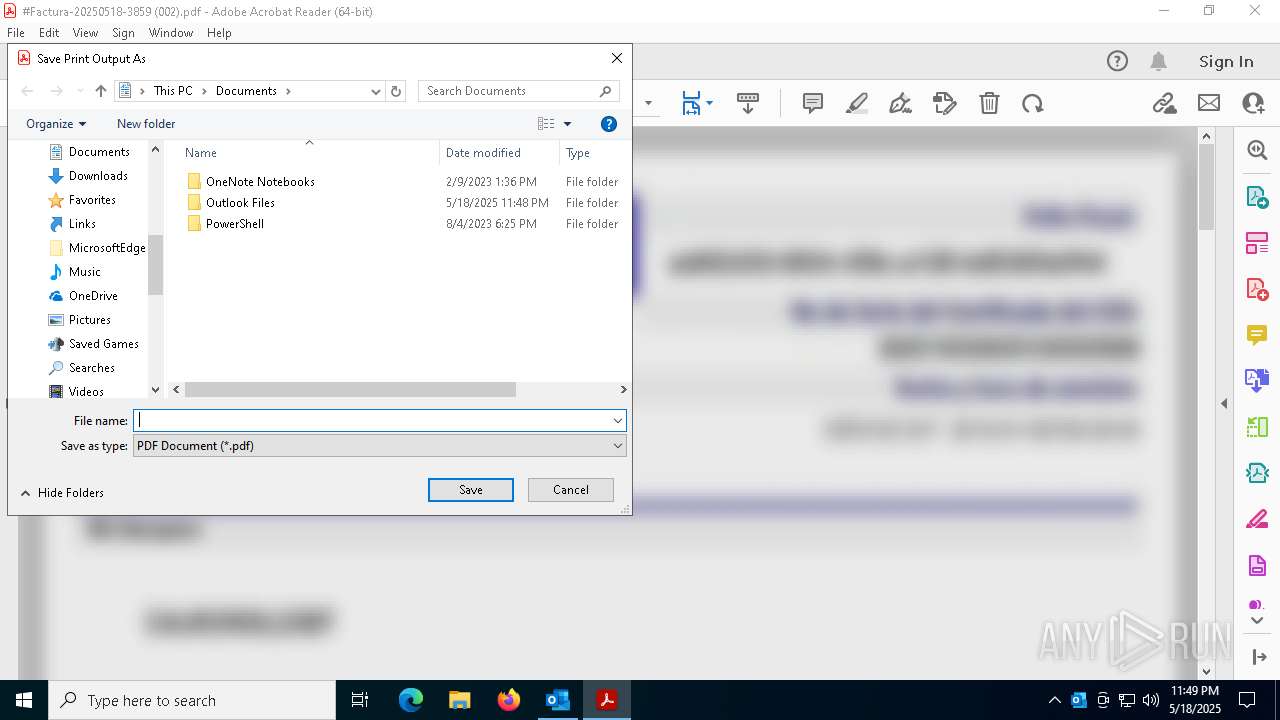Open the Sign menu
This screenshot has height=720, width=1280.
pyautogui.click(x=124, y=33)
